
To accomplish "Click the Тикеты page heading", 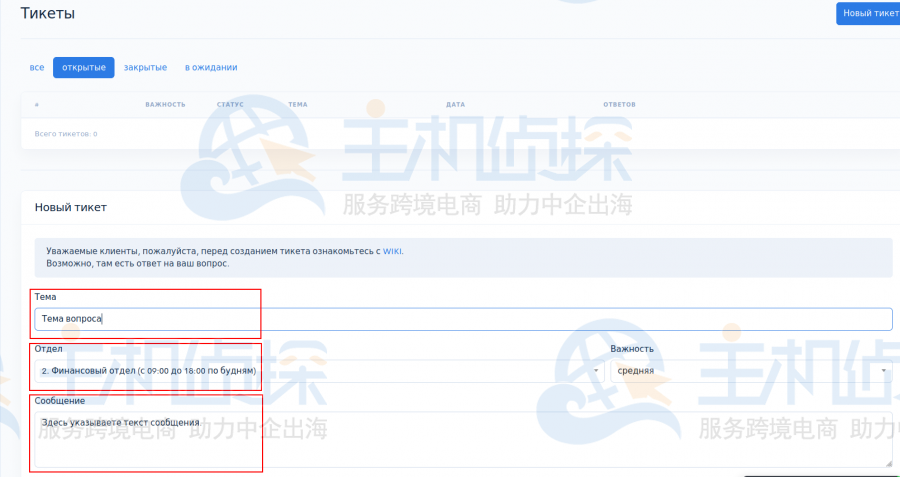I will (48, 13).
